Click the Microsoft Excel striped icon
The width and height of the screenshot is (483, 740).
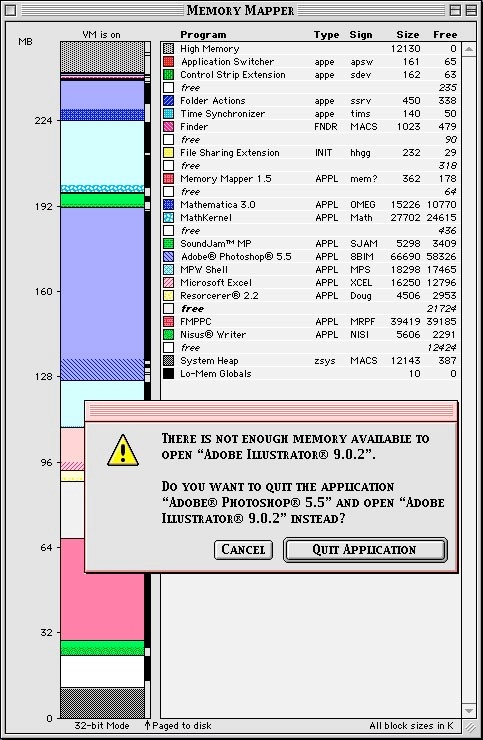(x=169, y=283)
